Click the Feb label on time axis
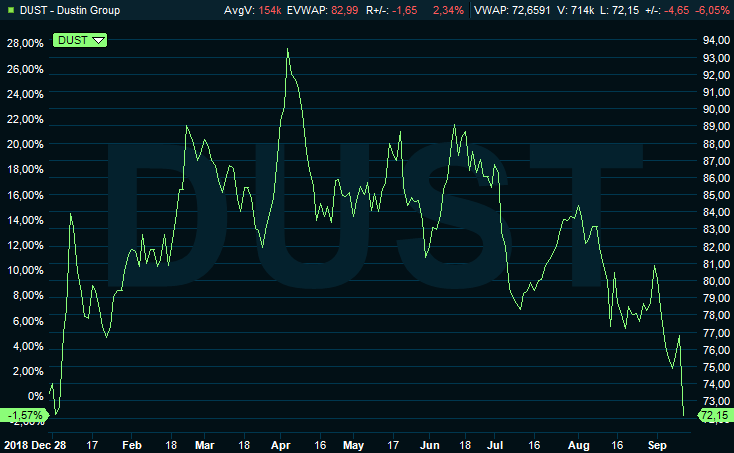The height and width of the screenshot is (453, 734). tap(132, 445)
